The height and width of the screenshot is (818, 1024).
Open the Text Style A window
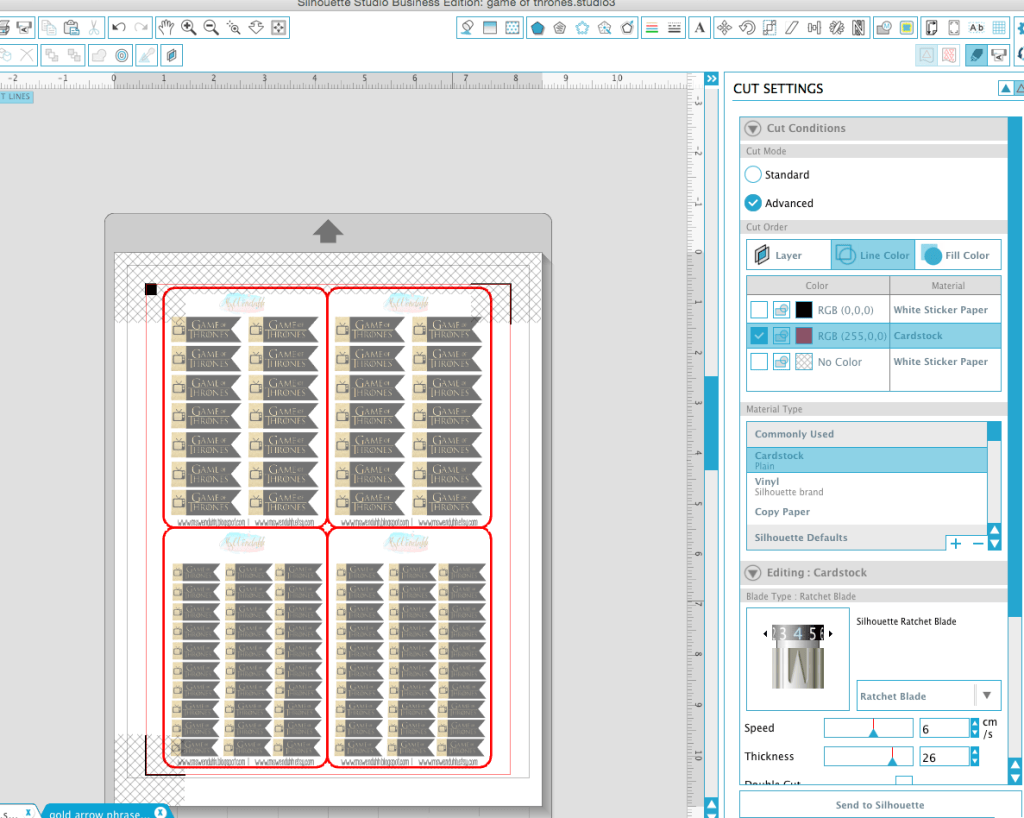coord(699,27)
